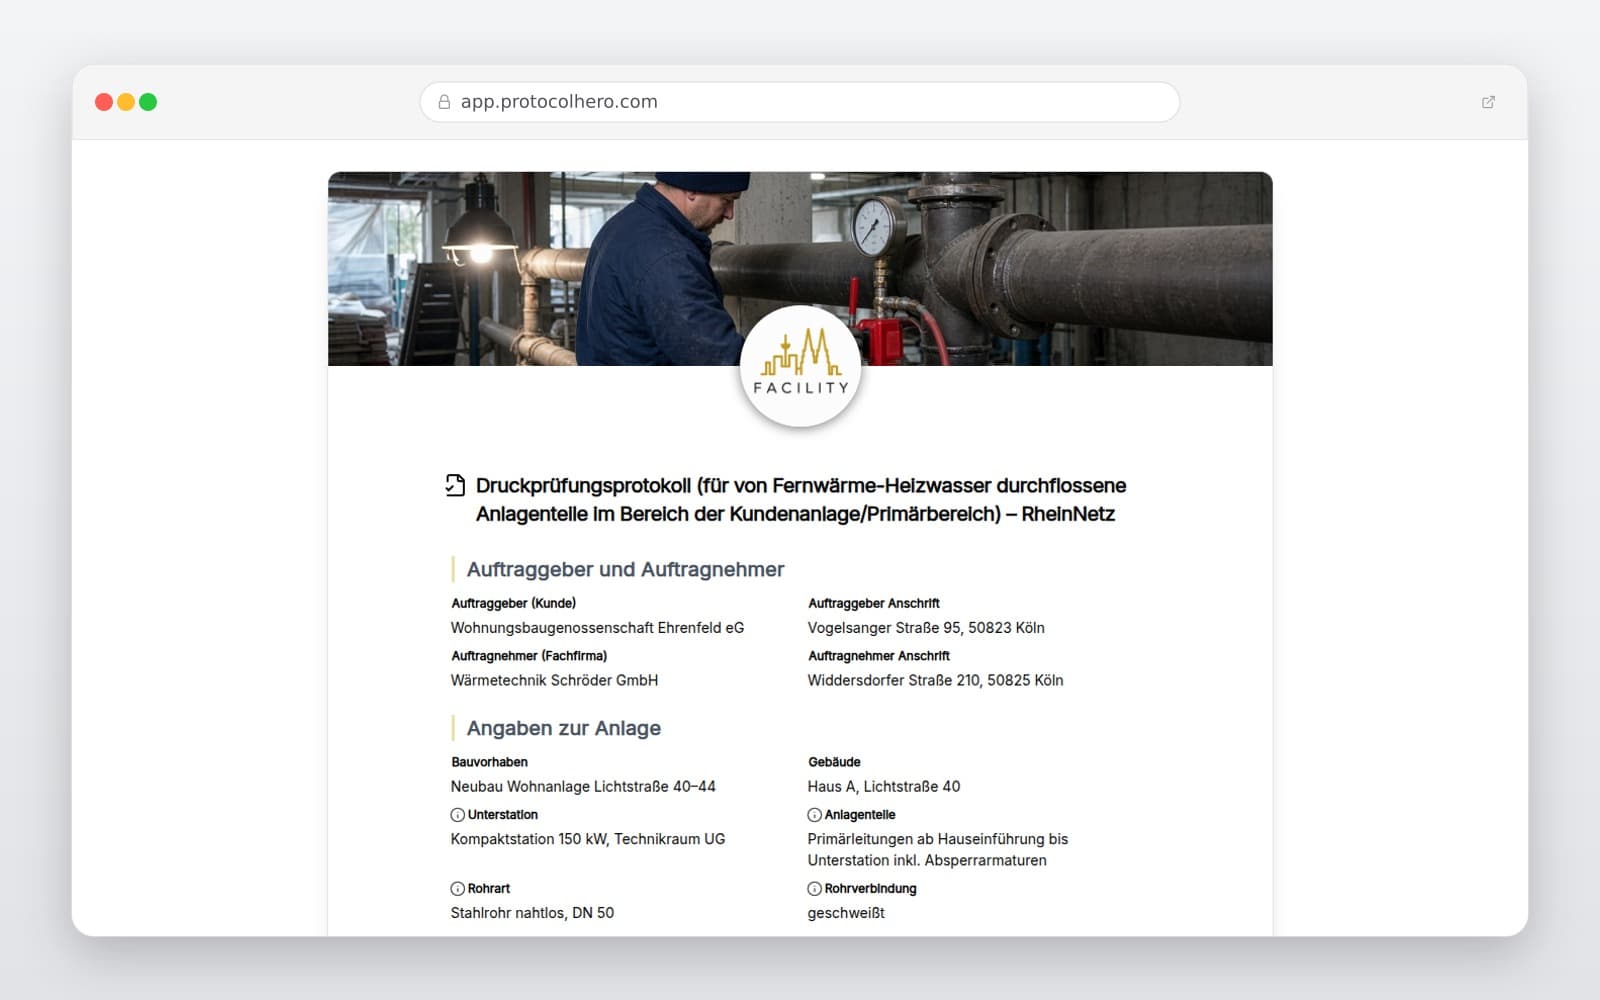Click info icon next to Rohrart

coord(457,889)
